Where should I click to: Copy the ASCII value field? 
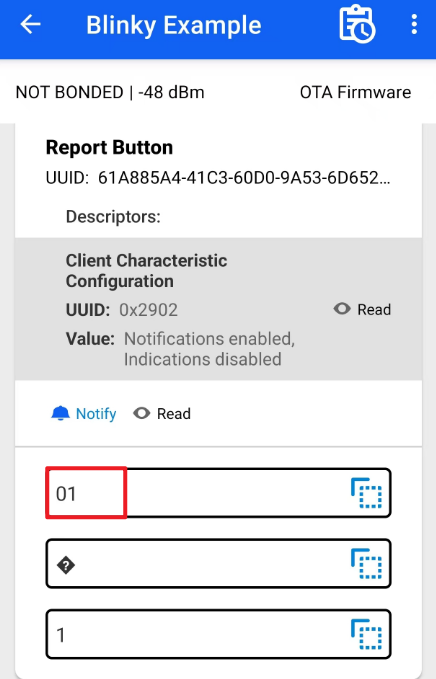click(x=366, y=564)
